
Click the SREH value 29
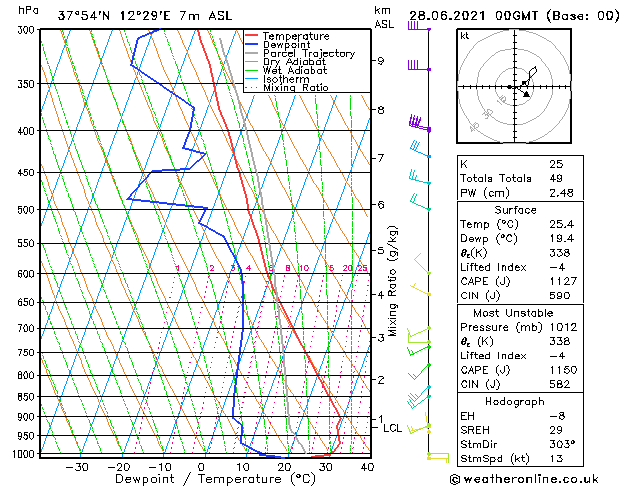click(556, 430)
